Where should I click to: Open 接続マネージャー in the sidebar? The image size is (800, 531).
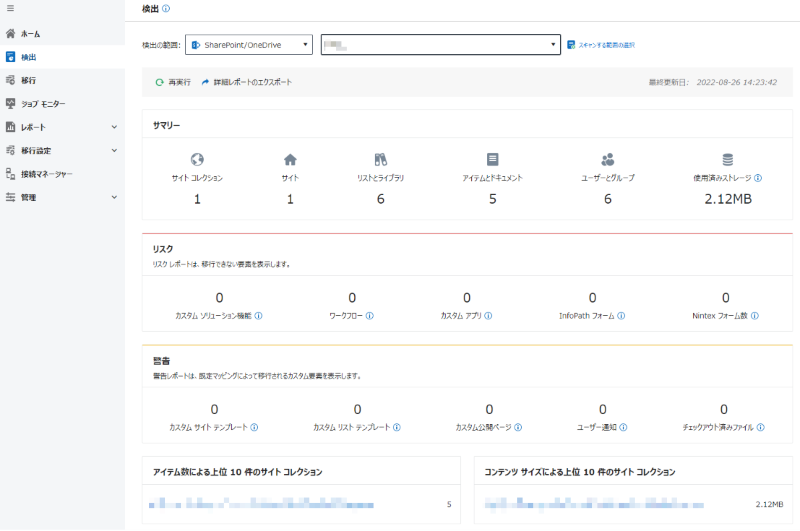click(x=62, y=174)
